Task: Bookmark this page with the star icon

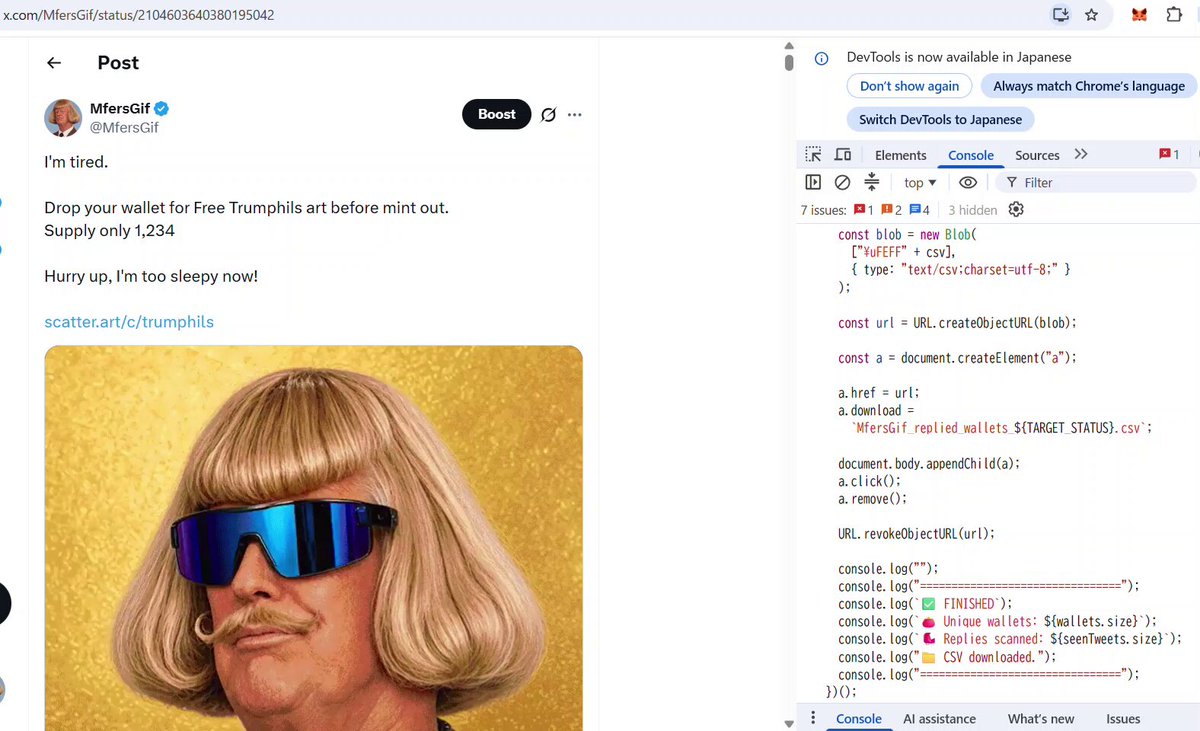Action: 1091,15
